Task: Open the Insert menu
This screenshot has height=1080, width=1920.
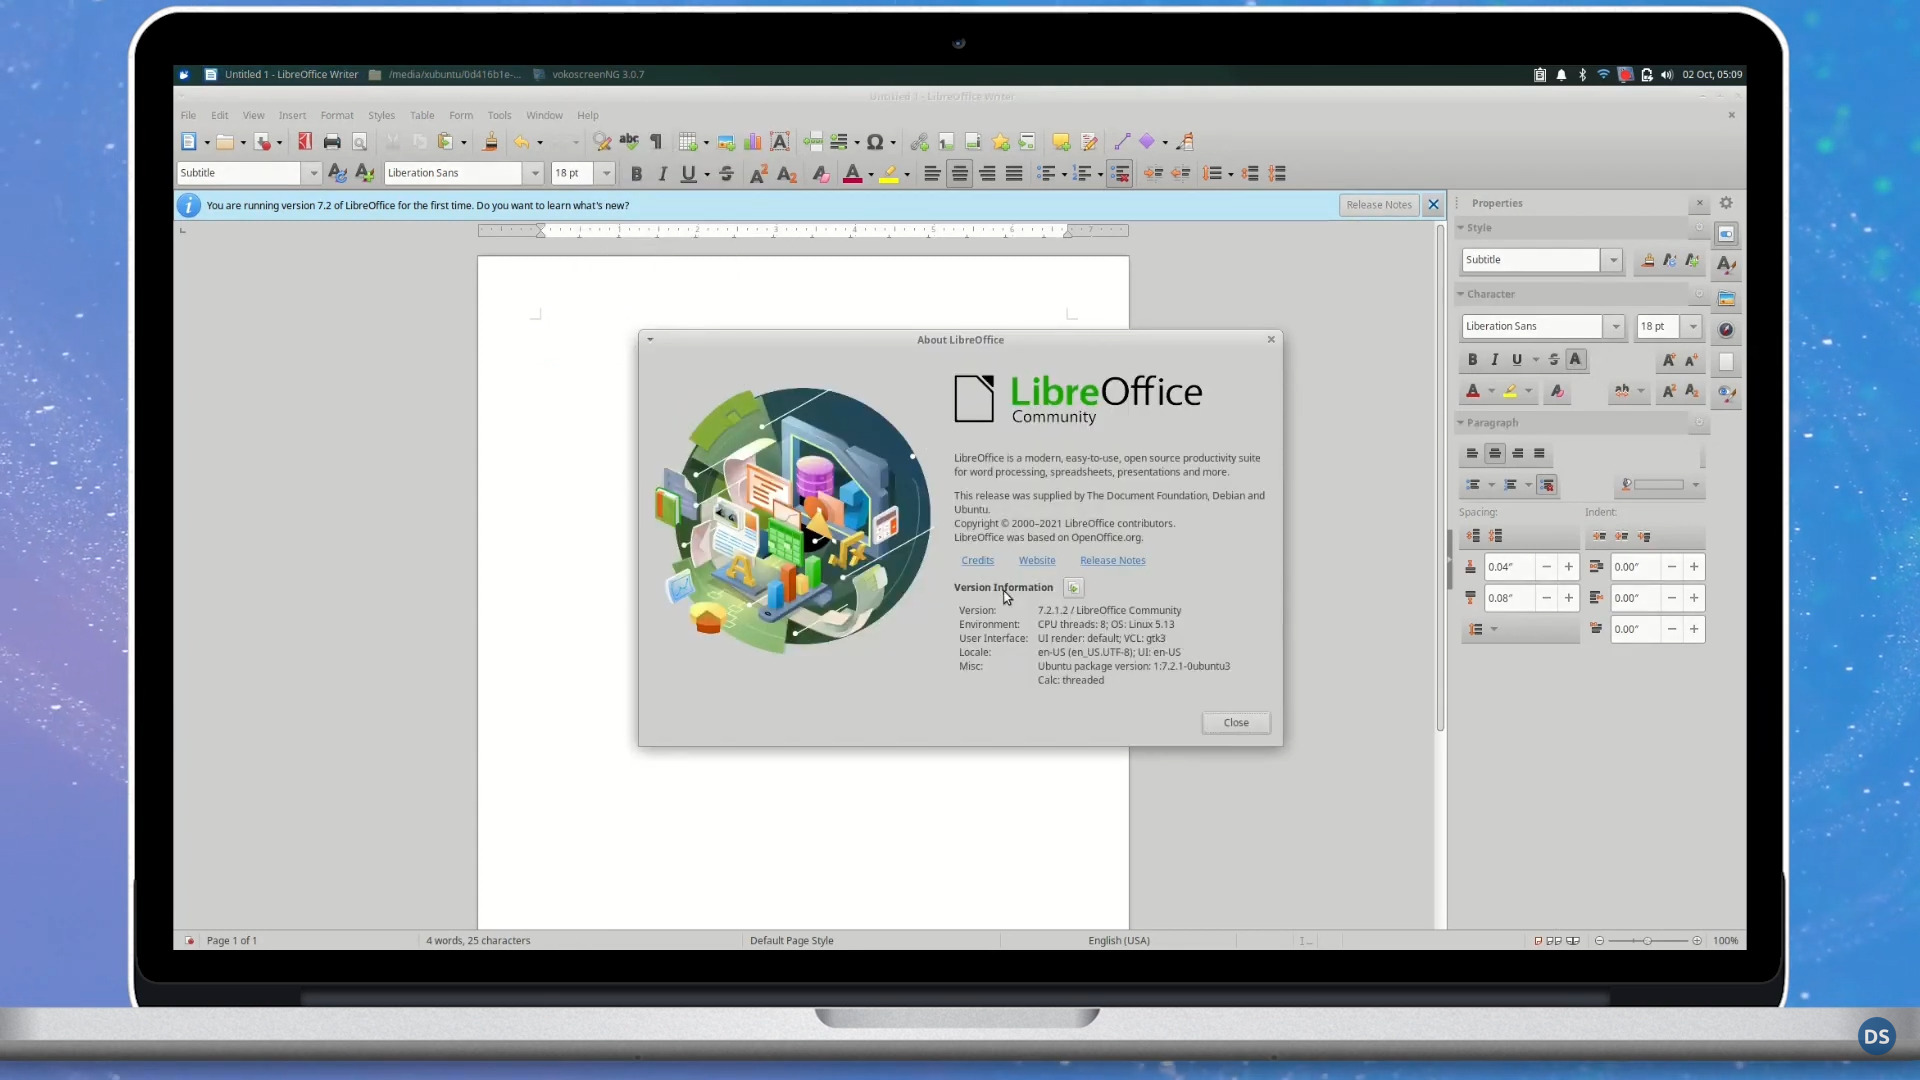Action: coord(292,116)
